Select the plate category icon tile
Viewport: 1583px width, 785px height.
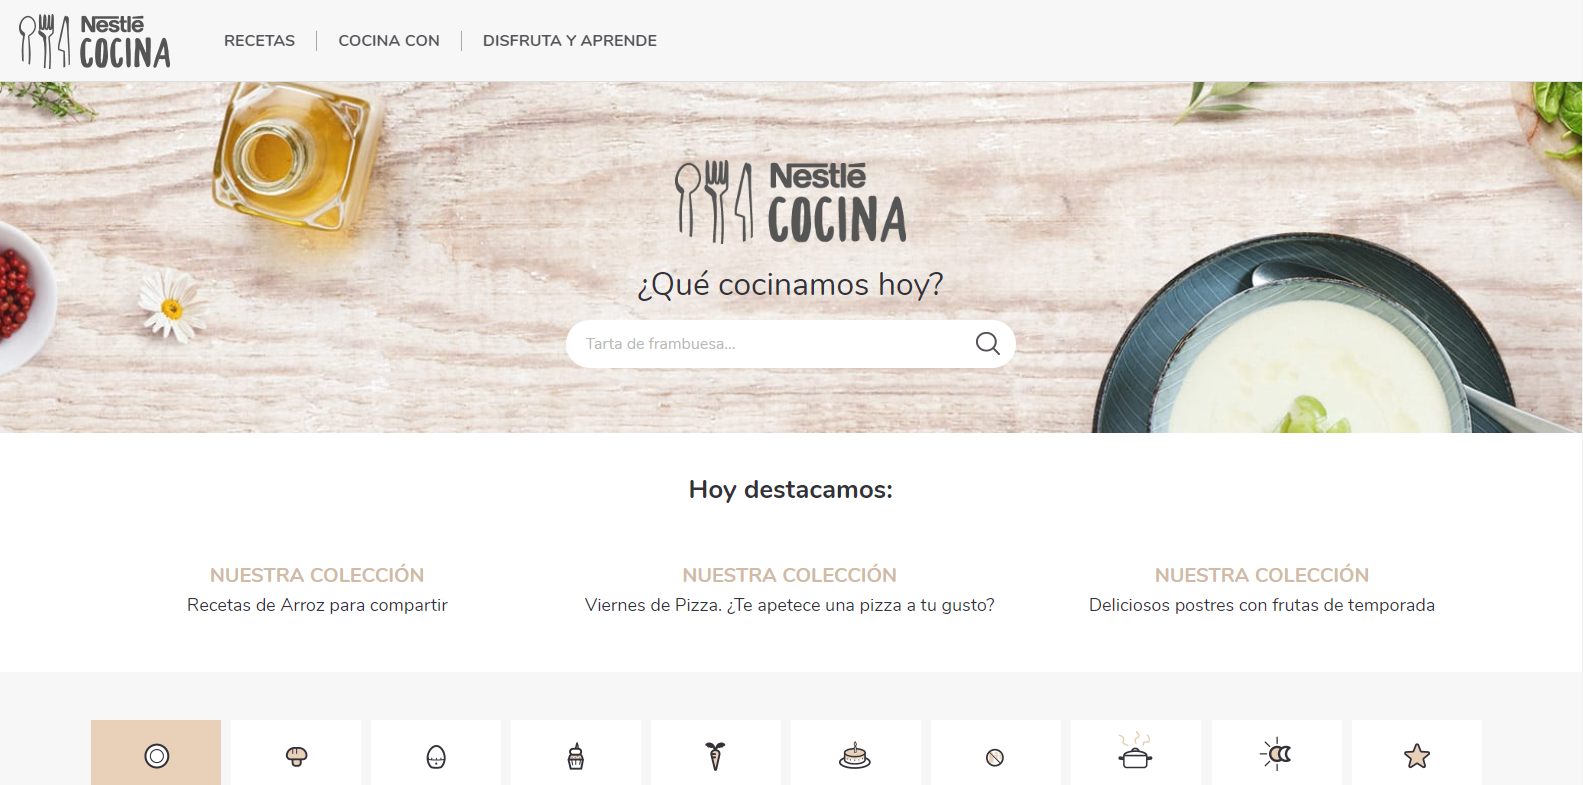point(156,755)
